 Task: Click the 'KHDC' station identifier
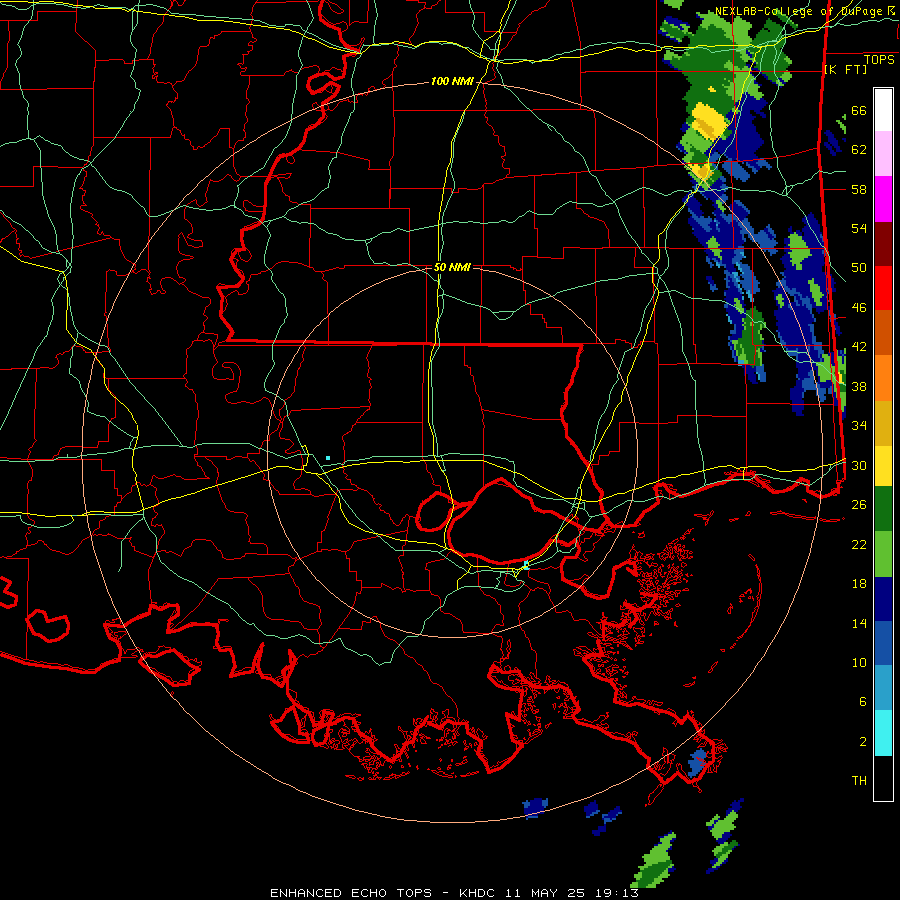coord(479,893)
